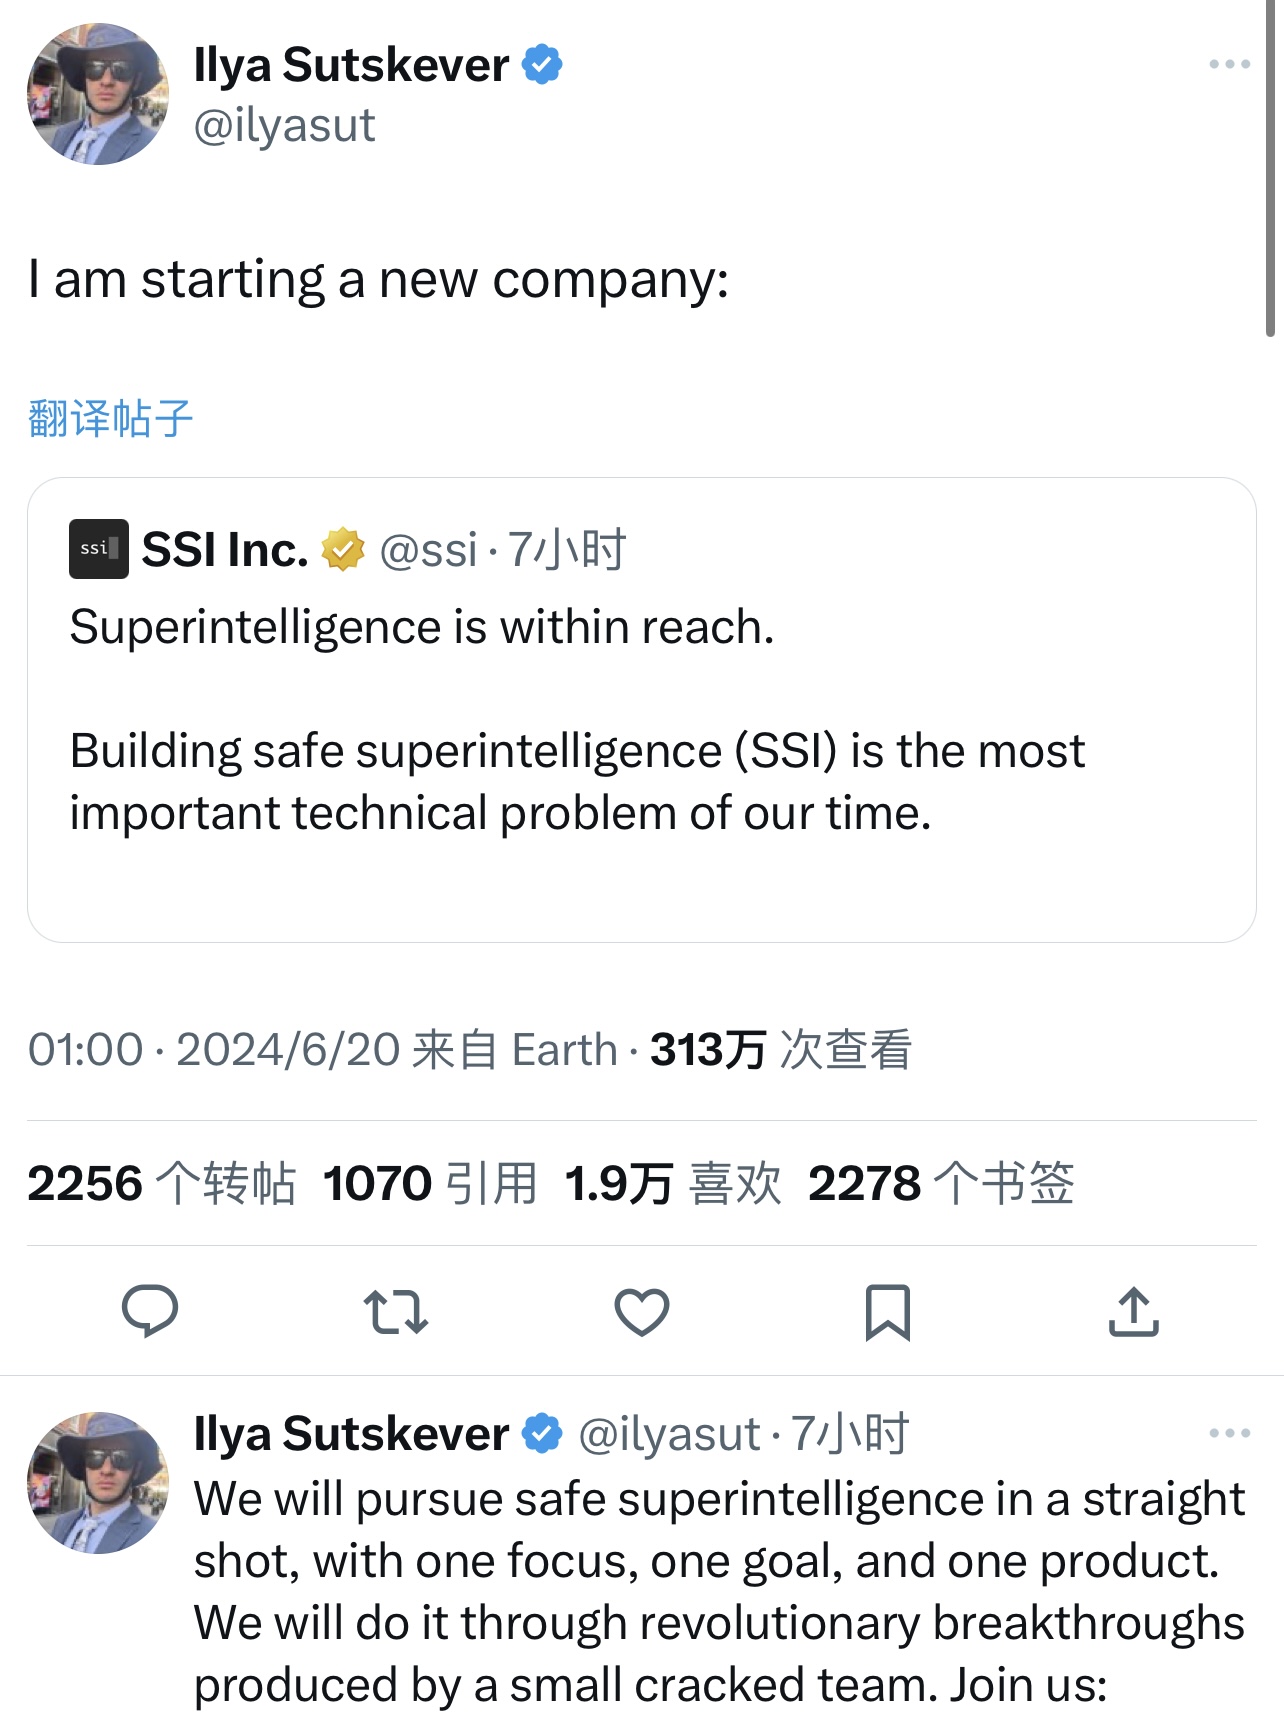View the 1070 quotes list

[x=430, y=1183]
